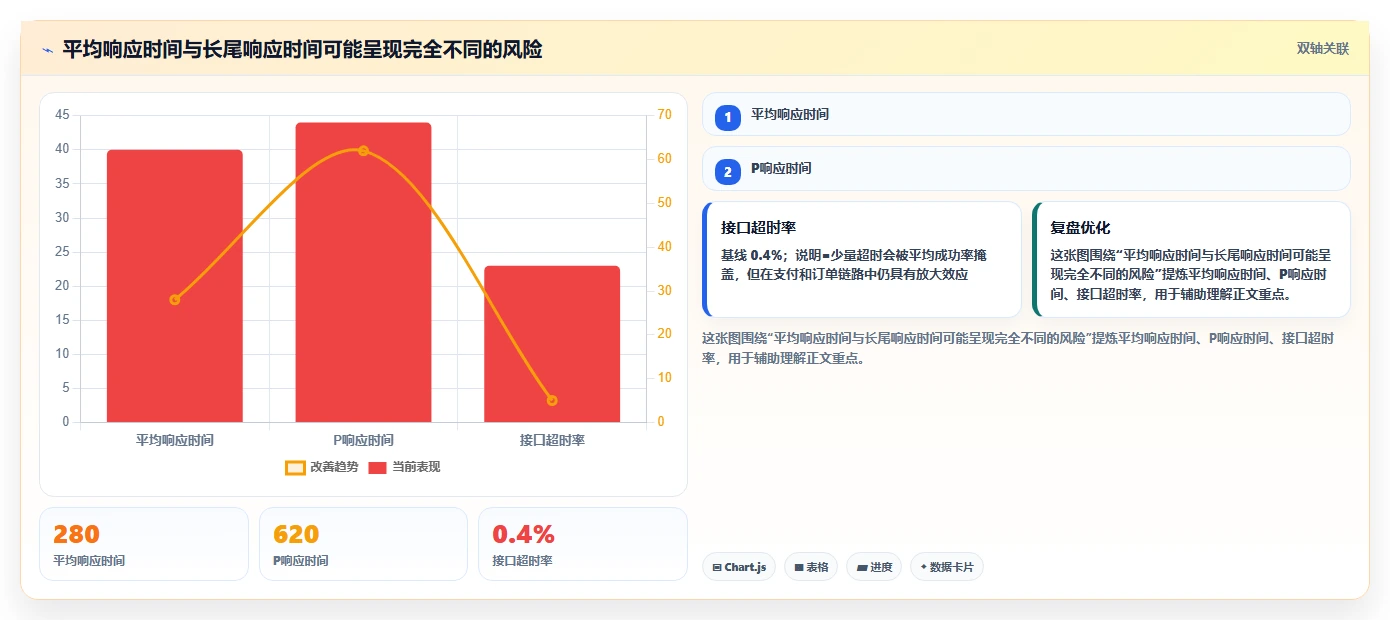Click the x-axis label 平均响应时间
1390x620 pixels.
(175, 440)
